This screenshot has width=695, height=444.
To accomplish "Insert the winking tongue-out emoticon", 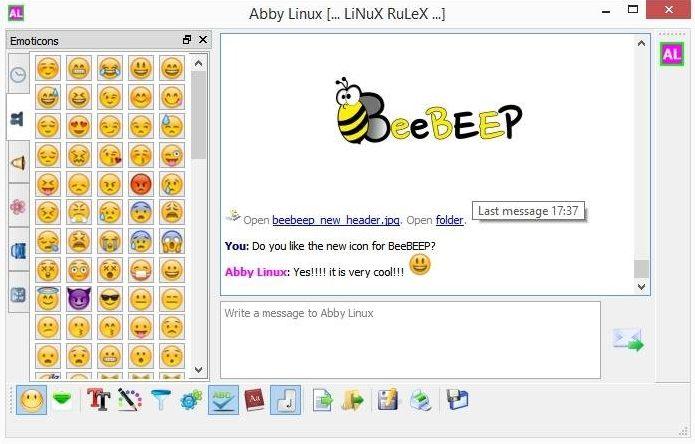I will pyautogui.click(x=172, y=155).
